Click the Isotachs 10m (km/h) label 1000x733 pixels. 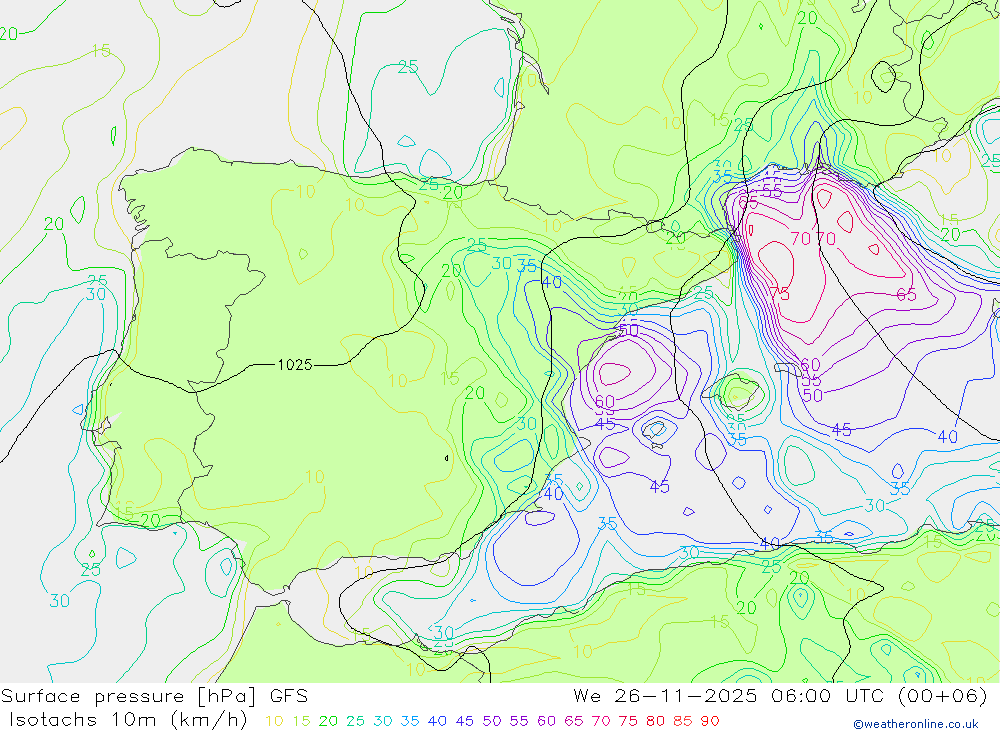pos(128,720)
